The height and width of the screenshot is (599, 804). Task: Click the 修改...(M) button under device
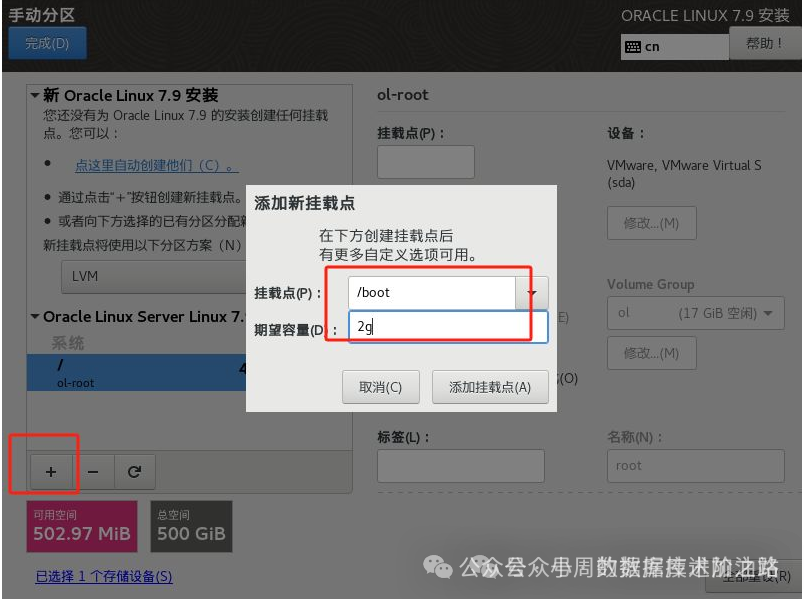point(652,223)
